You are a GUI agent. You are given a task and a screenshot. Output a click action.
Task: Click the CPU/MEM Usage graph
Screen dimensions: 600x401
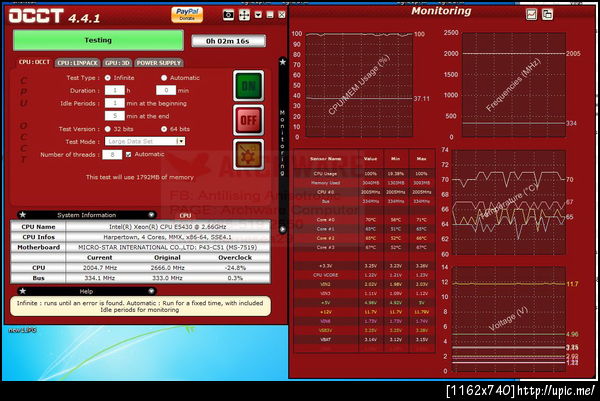[x=359, y=85]
